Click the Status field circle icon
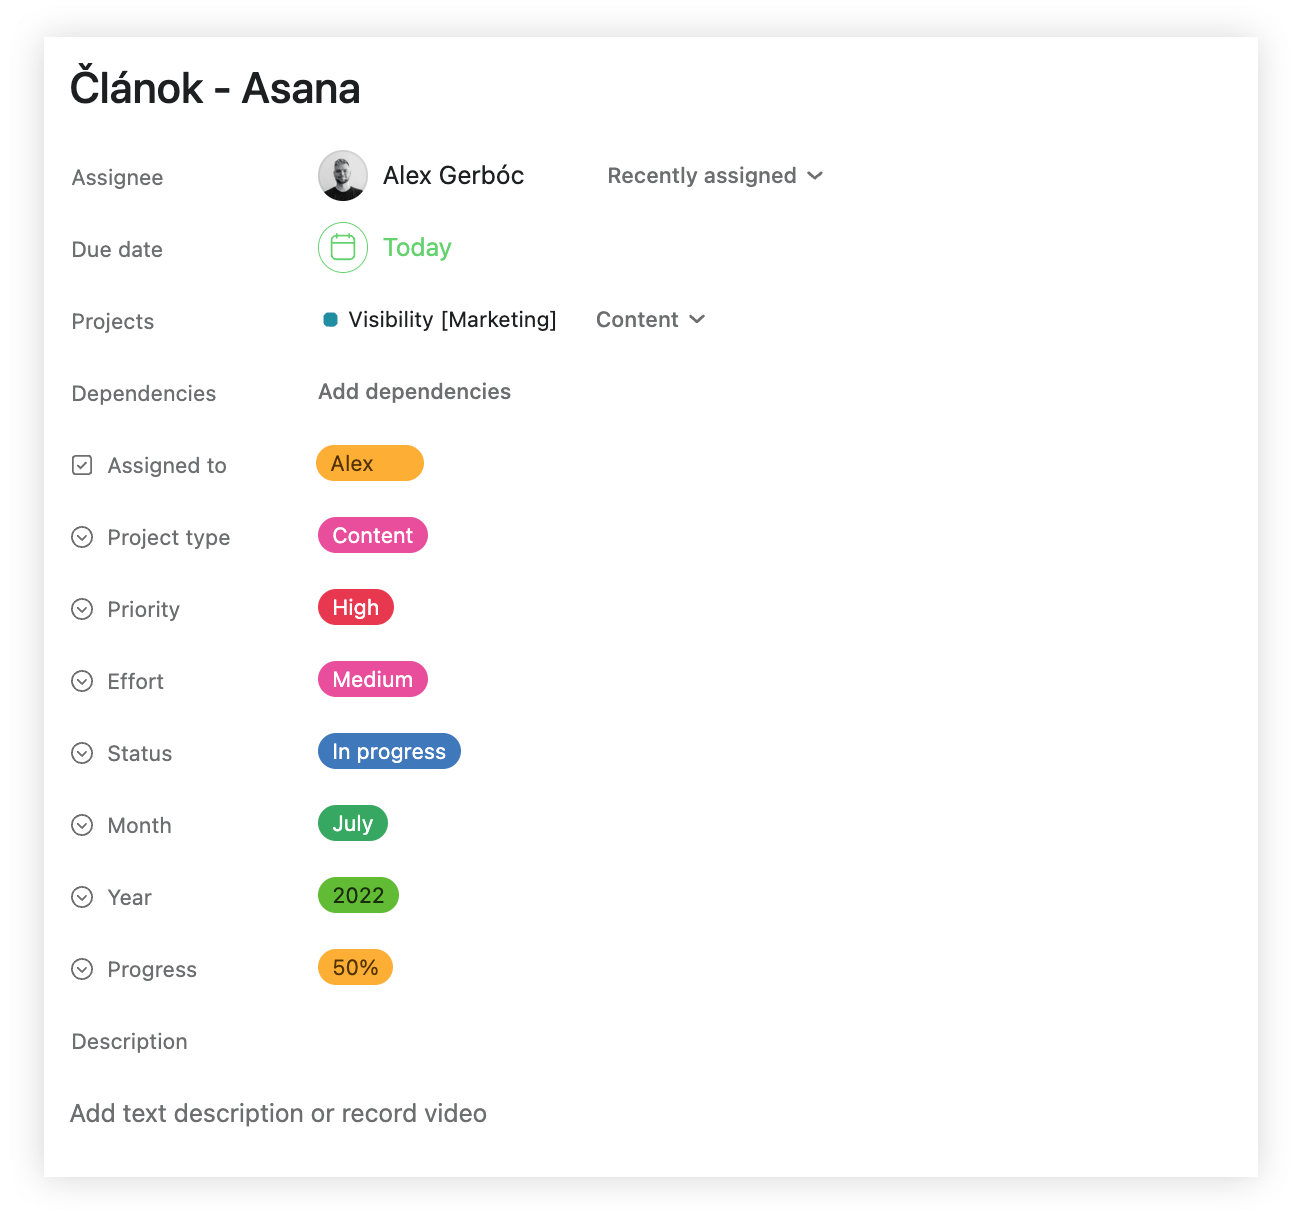The width and height of the screenshot is (1302, 1214). click(x=82, y=753)
